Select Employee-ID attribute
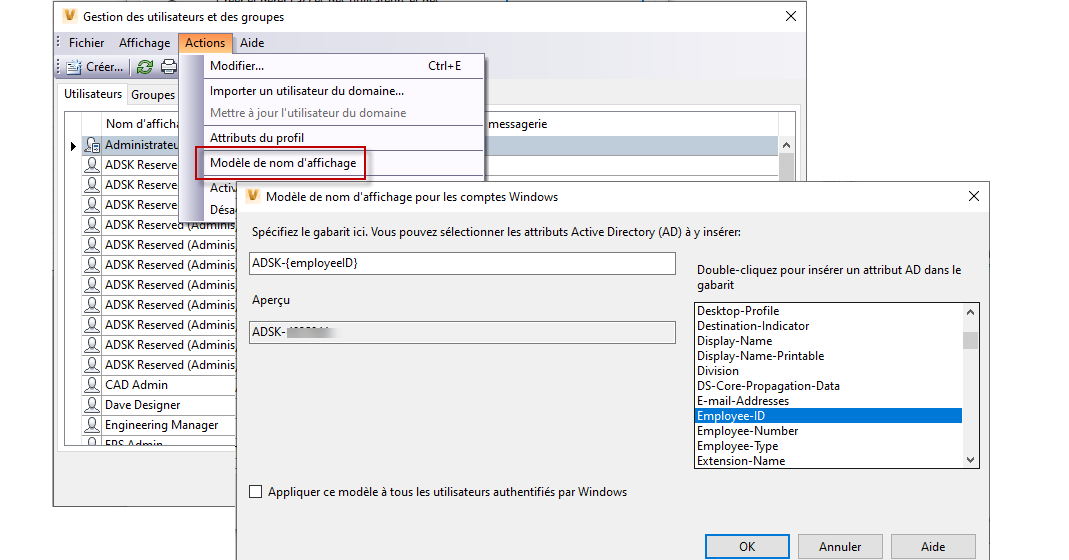 [x=828, y=416]
